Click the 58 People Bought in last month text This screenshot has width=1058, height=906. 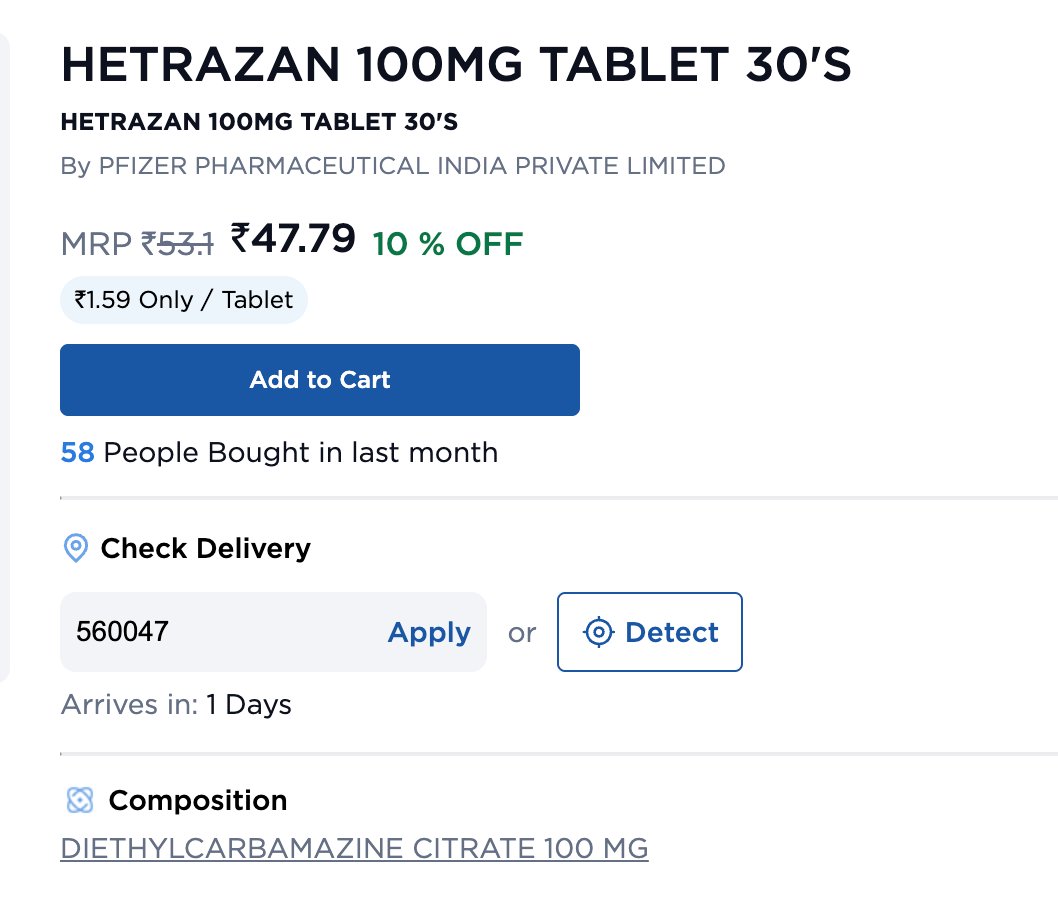tap(279, 453)
